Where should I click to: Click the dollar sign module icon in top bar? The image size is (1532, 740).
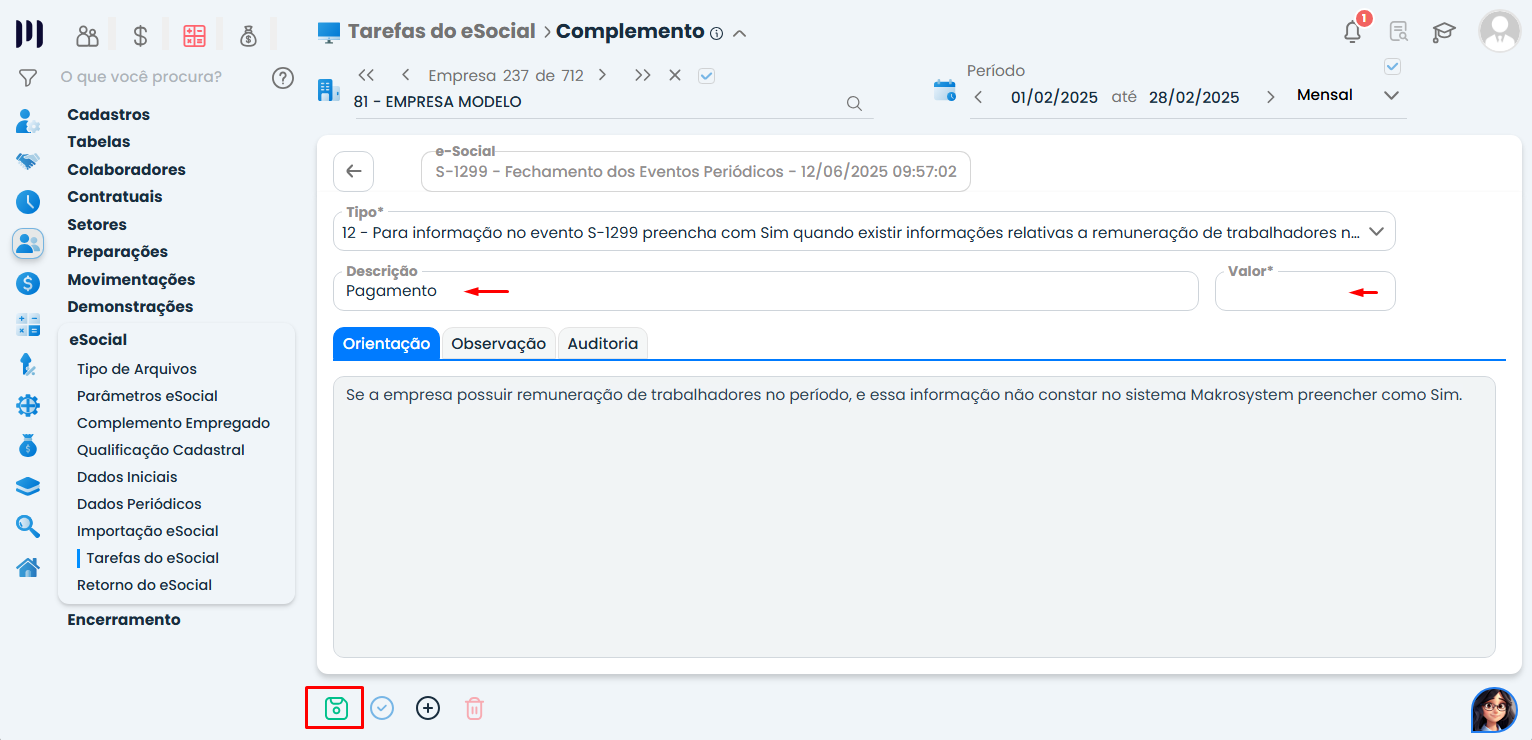tap(140, 36)
